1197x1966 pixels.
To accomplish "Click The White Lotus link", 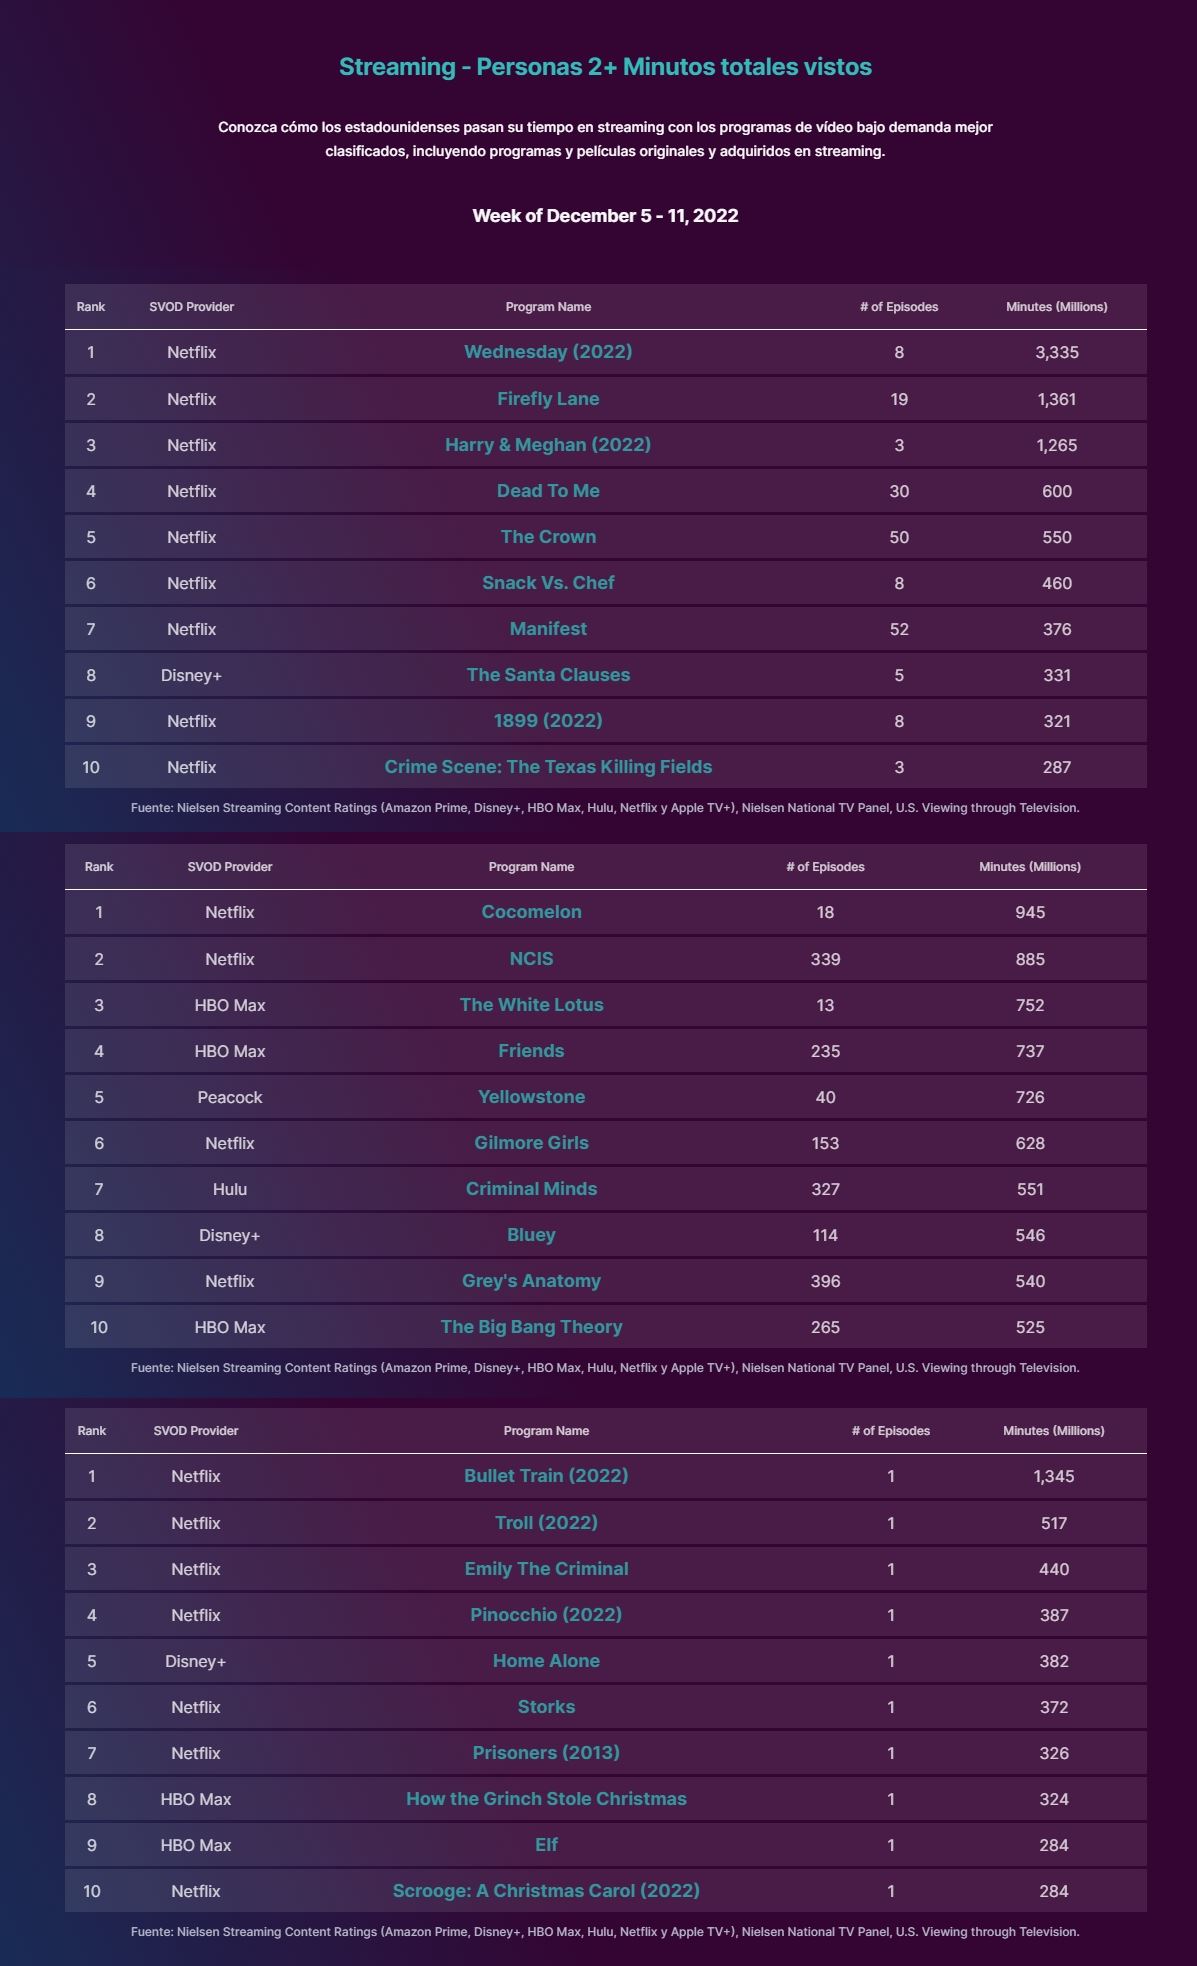I will point(531,1005).
